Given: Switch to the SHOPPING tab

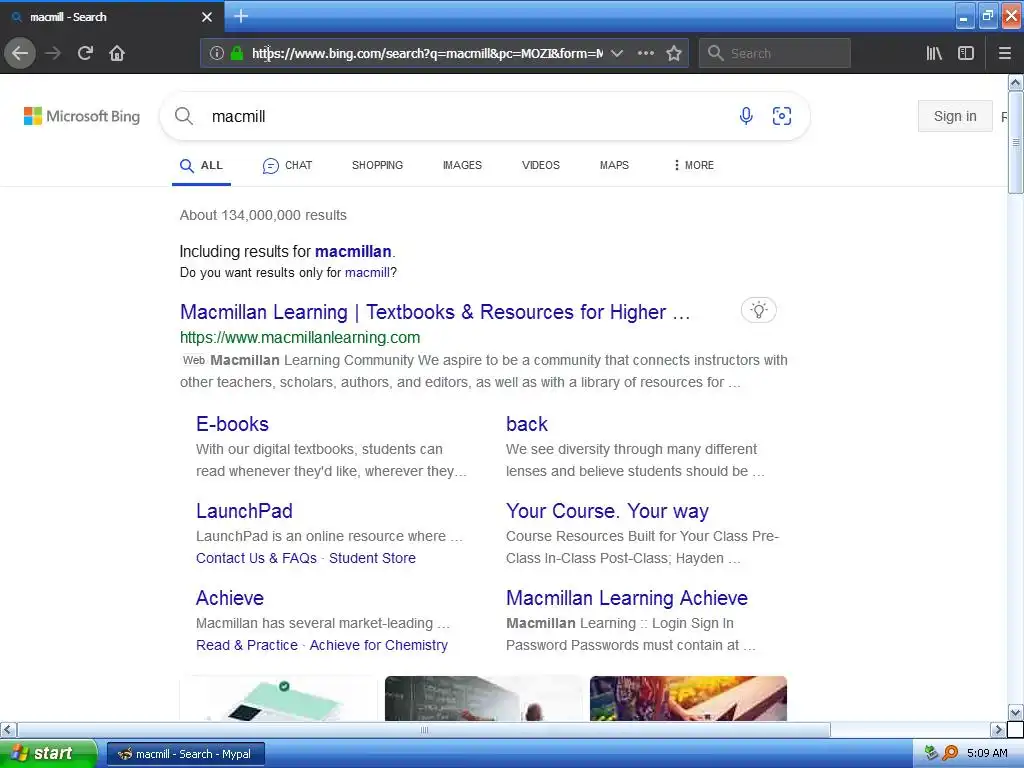Looking at the screenshot, I should click(377, 165).
